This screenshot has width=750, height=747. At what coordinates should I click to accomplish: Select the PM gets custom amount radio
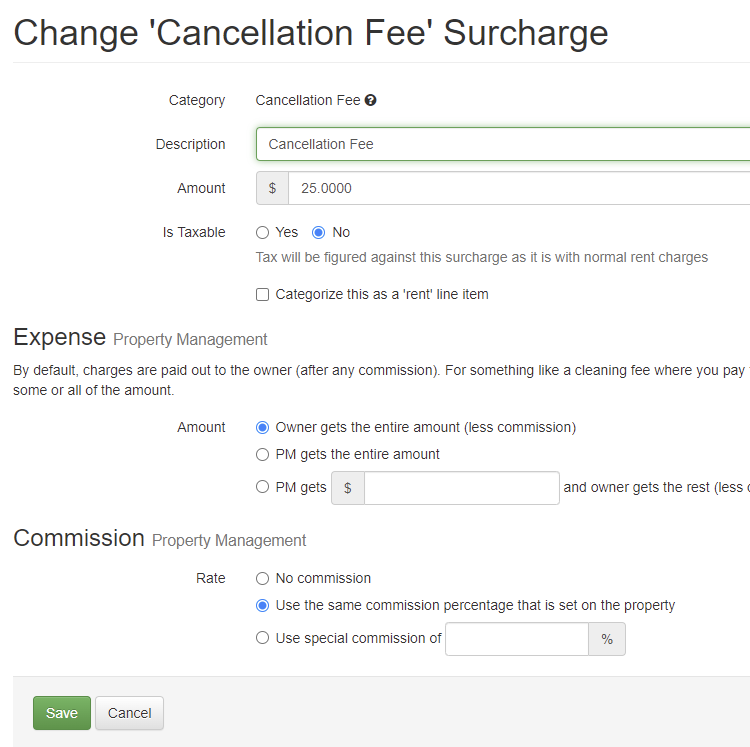tap(262, 487)
